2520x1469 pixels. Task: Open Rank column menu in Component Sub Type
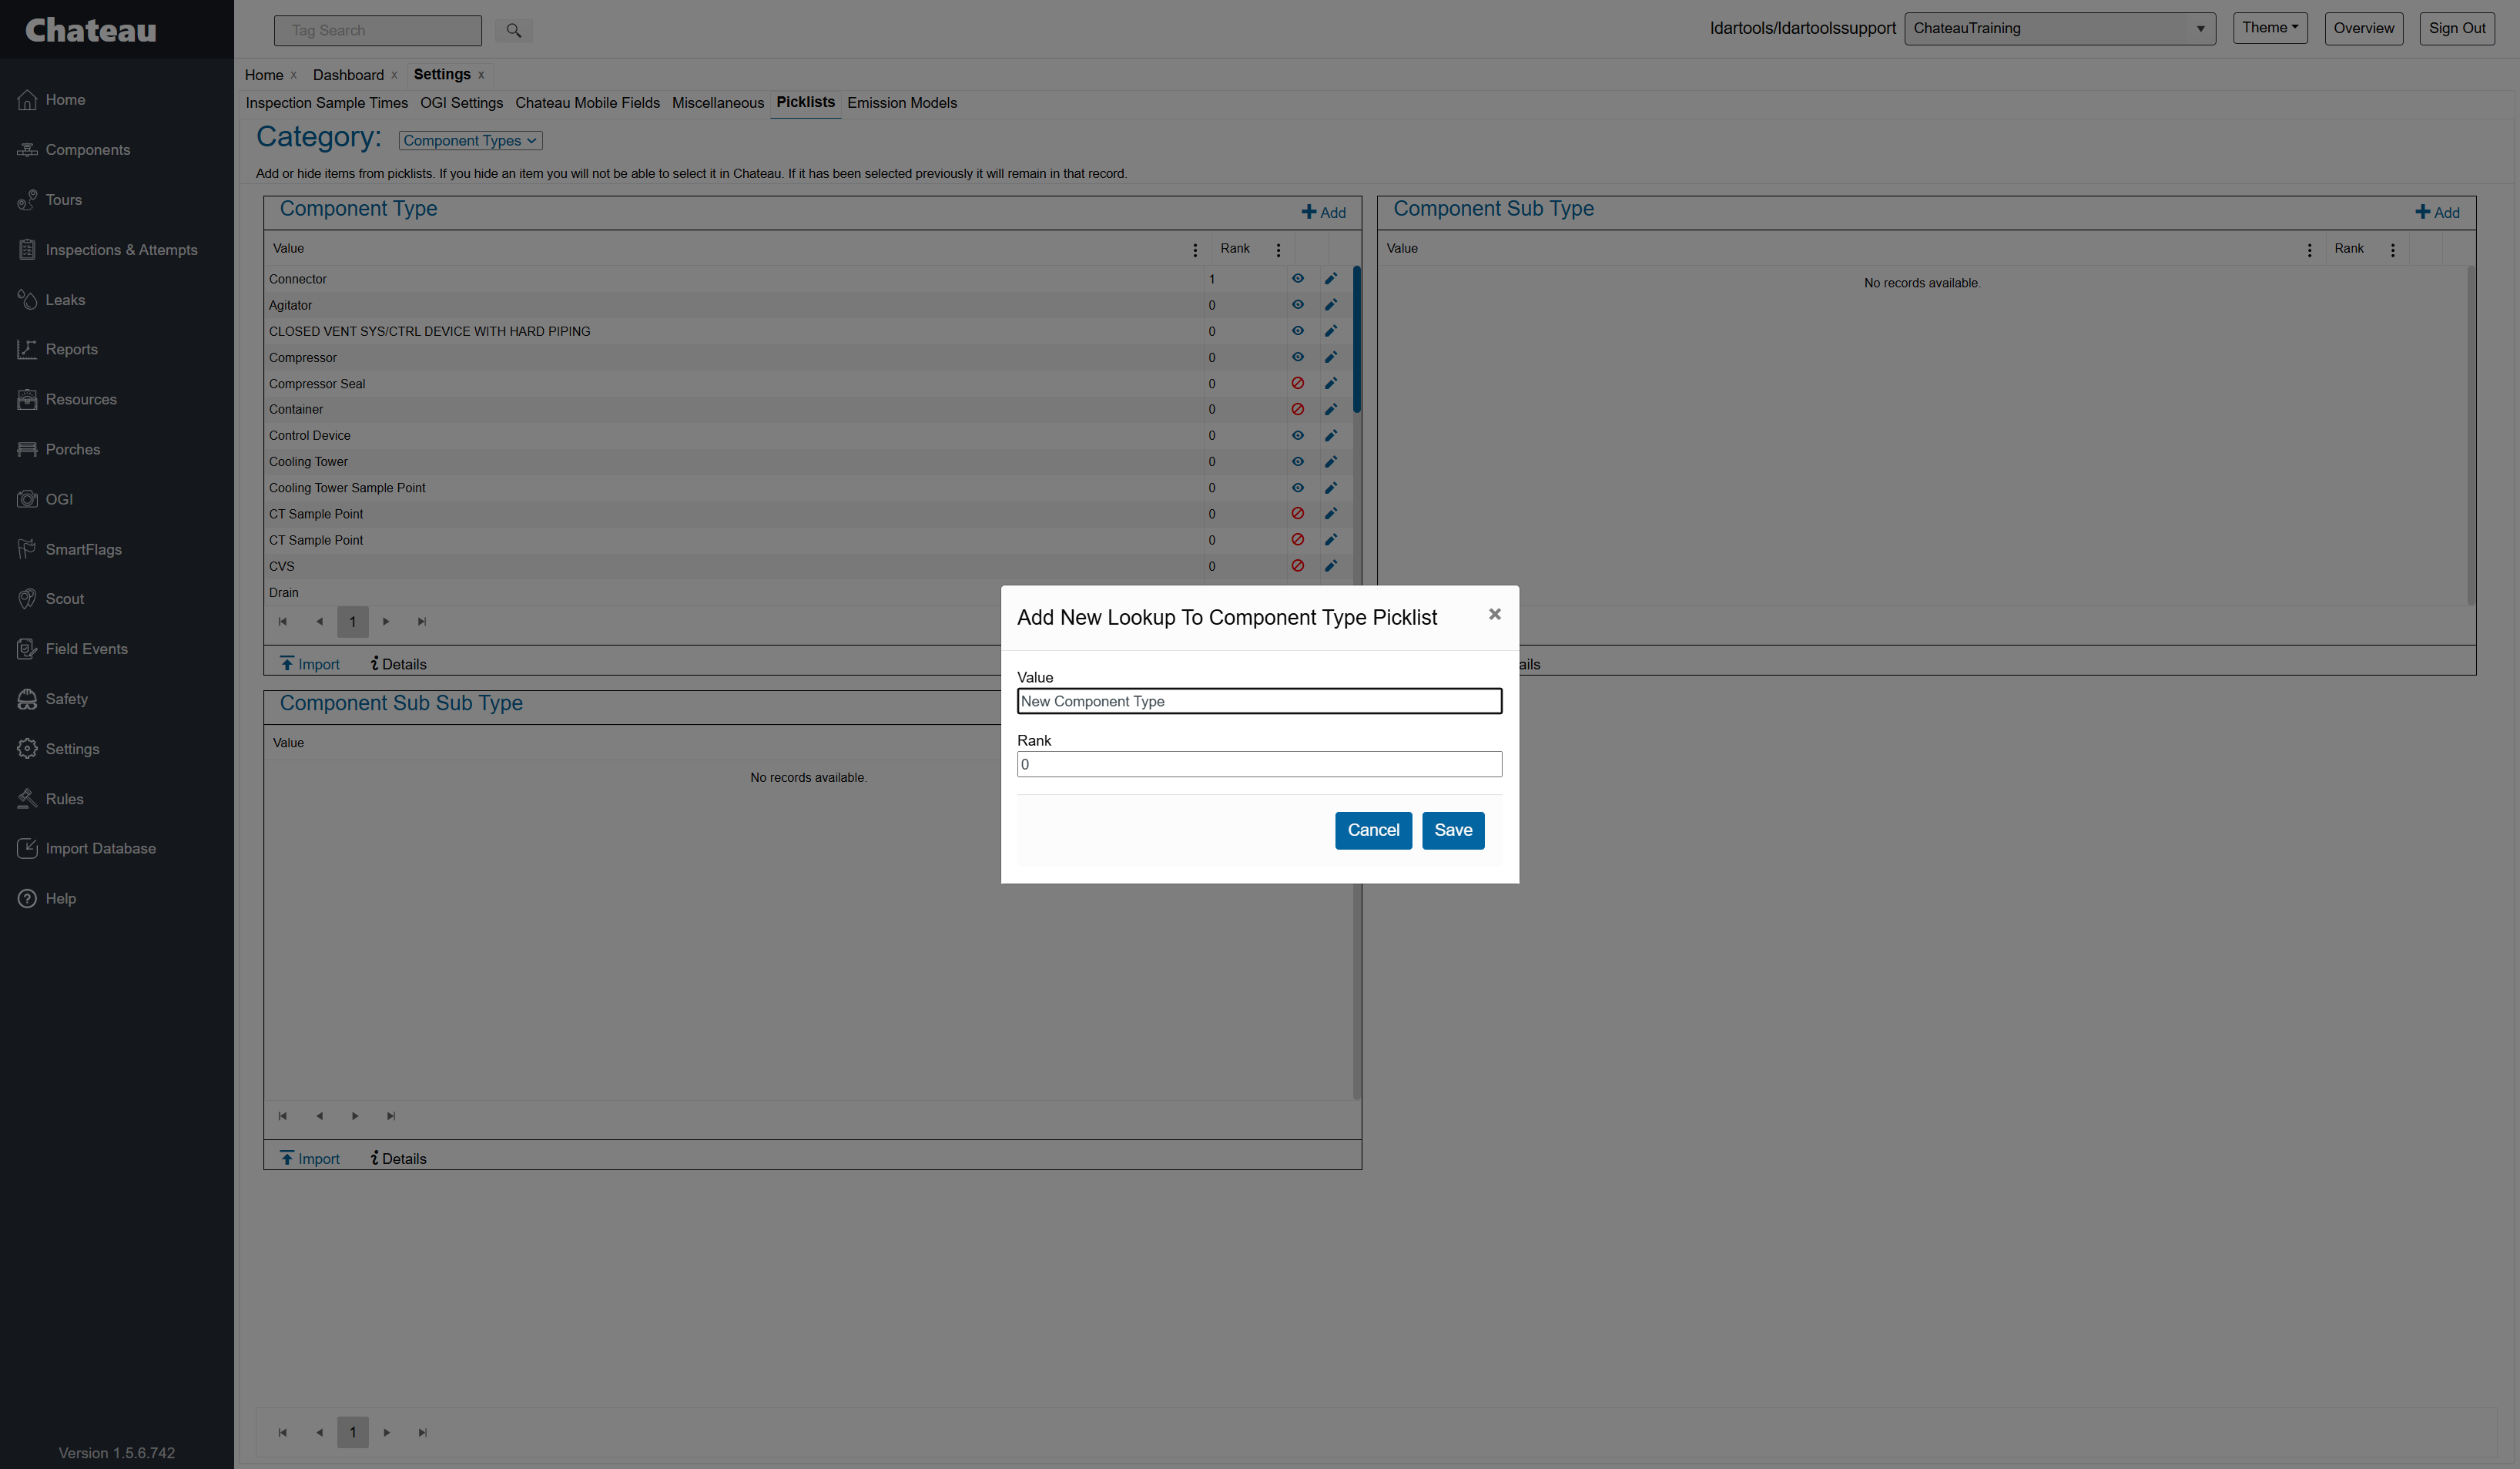pos(2393,250)
